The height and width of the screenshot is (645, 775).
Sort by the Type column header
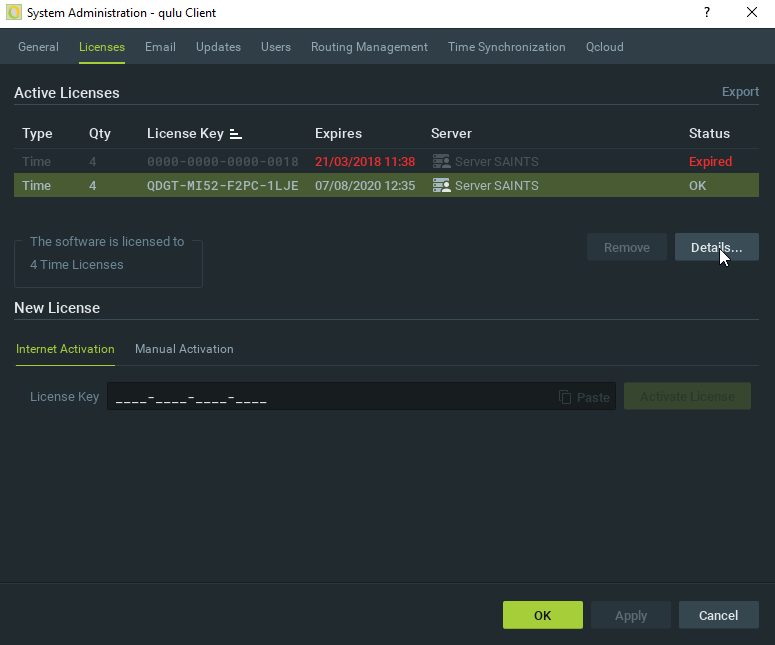pyautogui.click(x=37, y=133)
